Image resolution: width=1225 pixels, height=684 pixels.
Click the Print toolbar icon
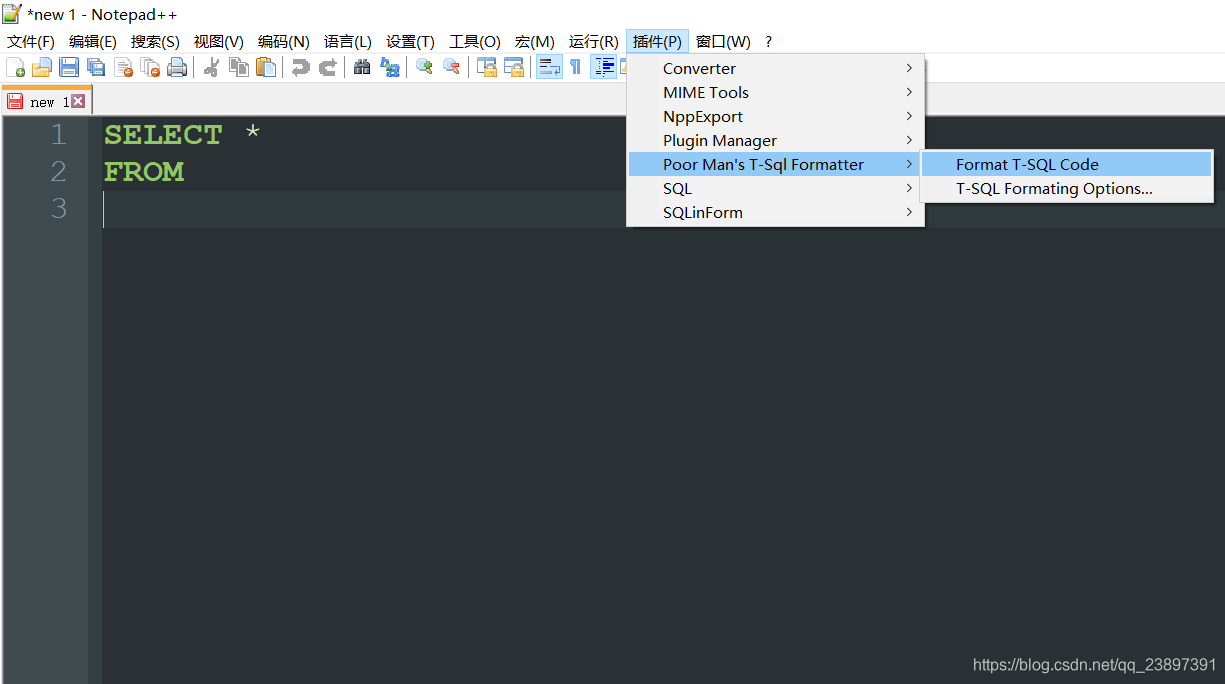click(177, 67)
